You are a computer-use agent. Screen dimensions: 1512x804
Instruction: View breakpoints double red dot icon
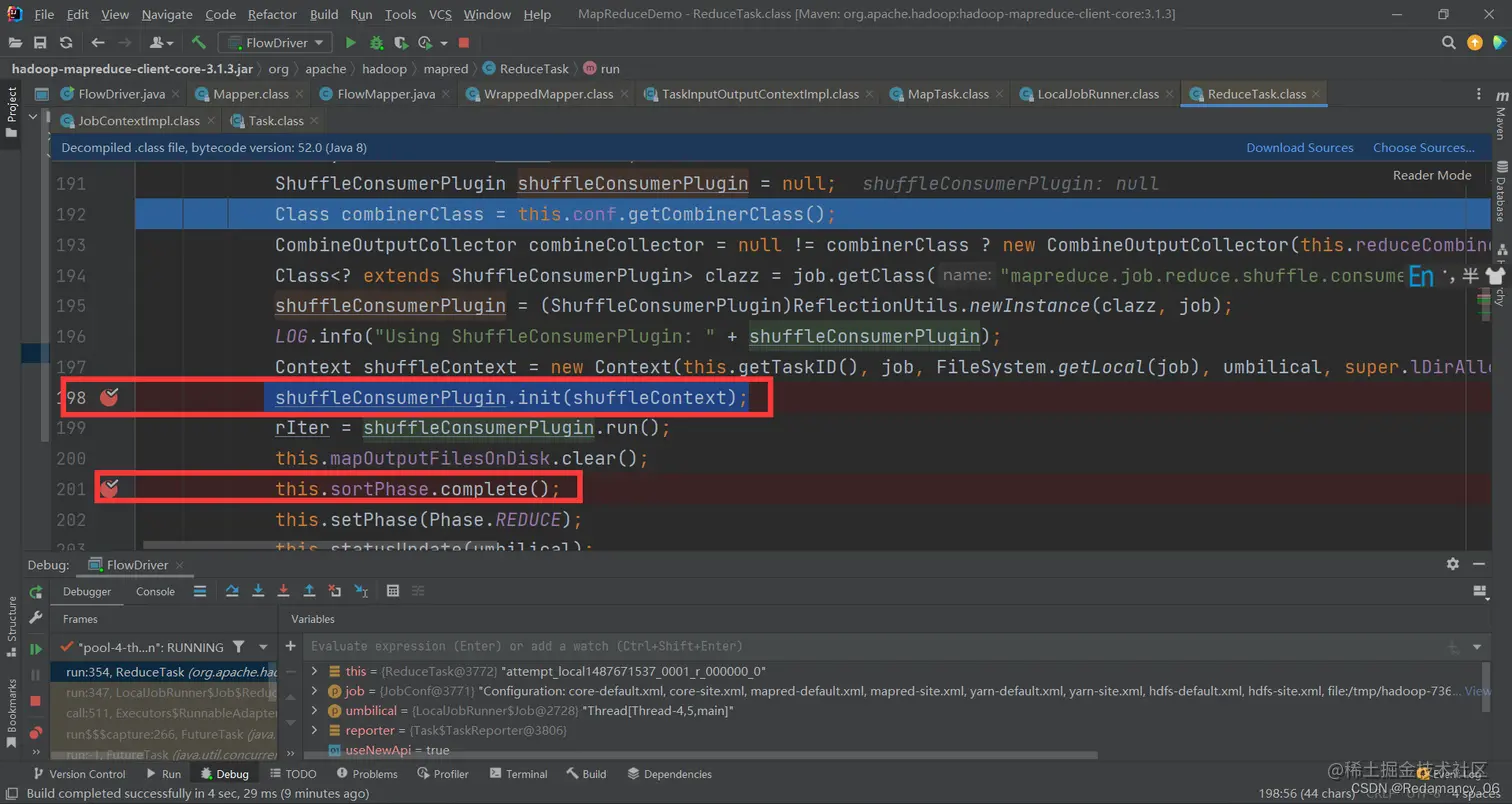point(36,733)
